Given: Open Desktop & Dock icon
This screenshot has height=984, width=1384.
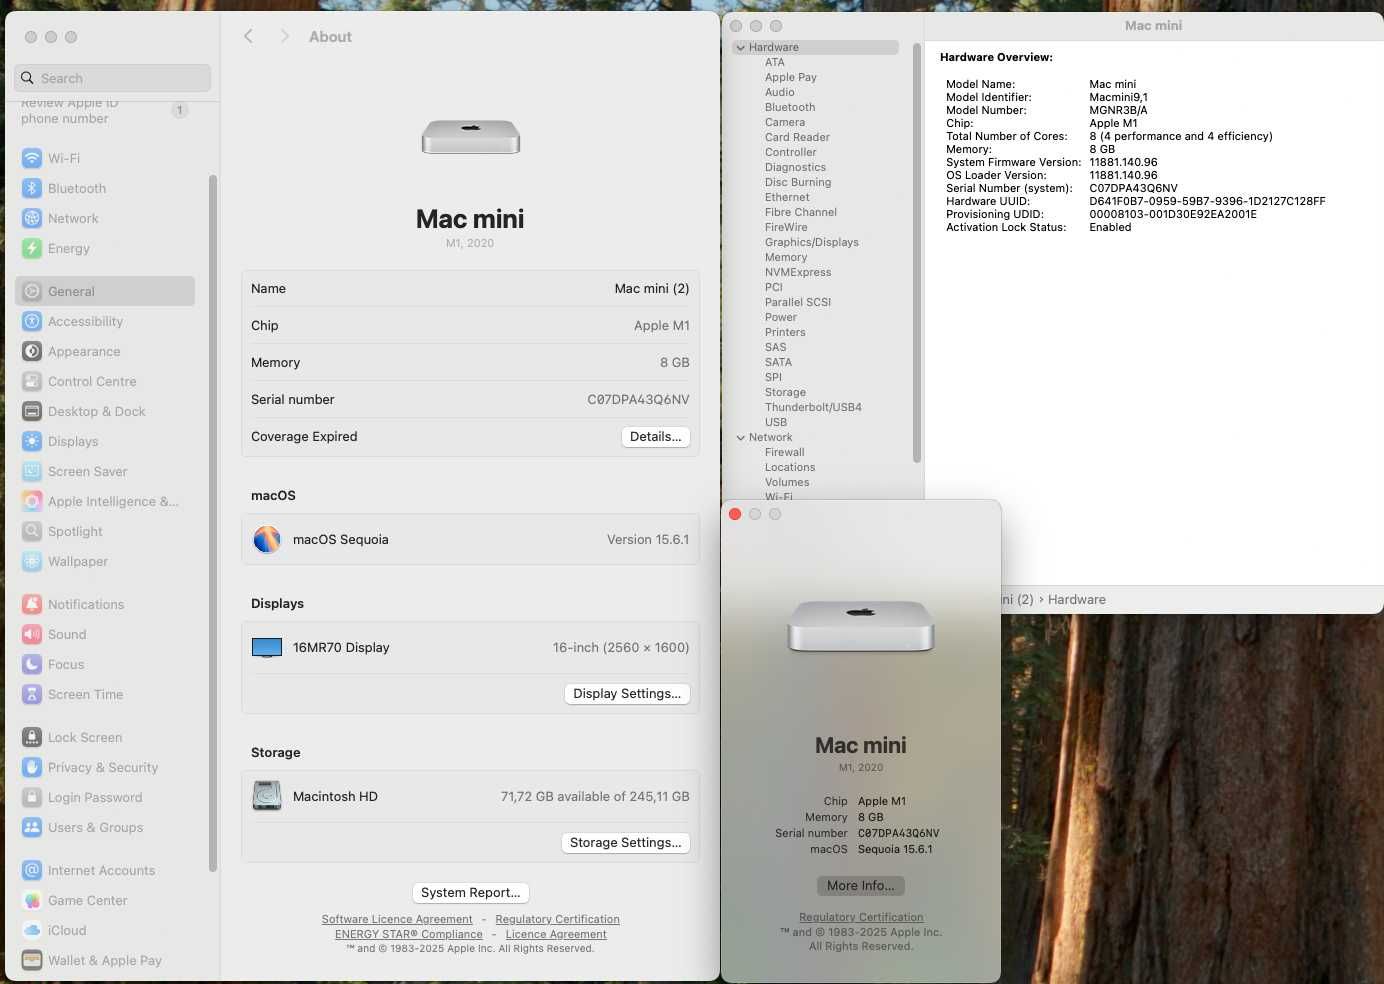Looking at the screenshot, I should [x=32, y=411].
